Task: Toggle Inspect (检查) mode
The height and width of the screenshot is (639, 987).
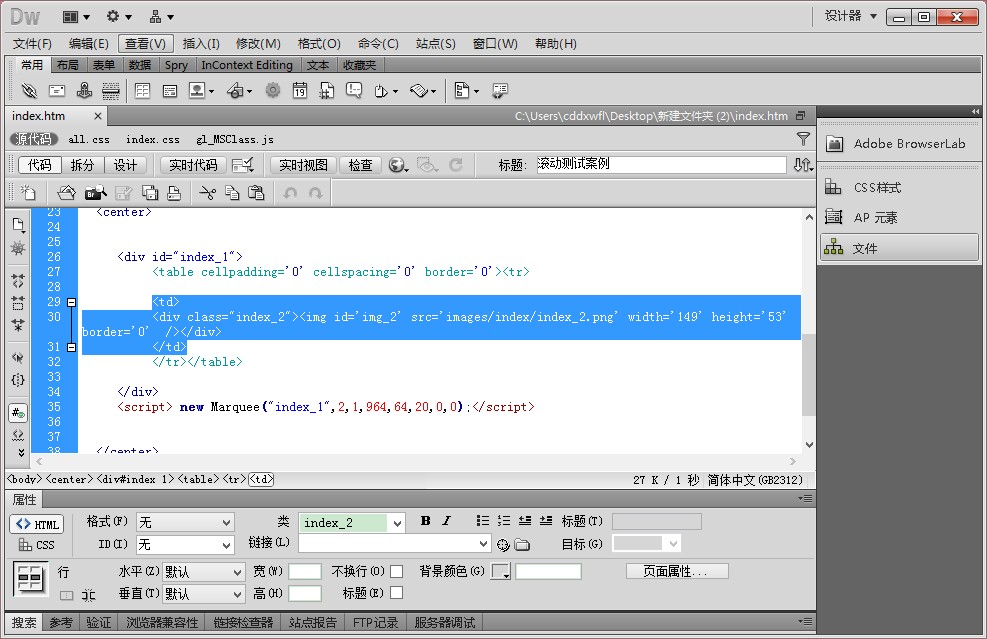Action: coord(360,165)
